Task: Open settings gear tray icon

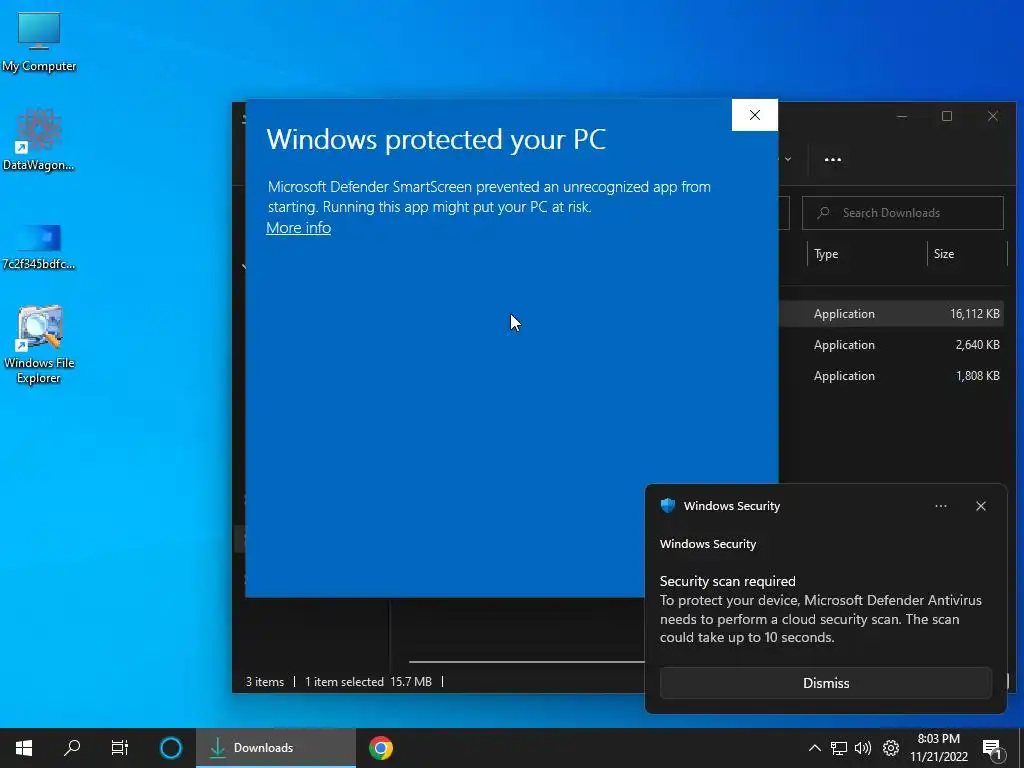Action: pyautogui.click(x=891, y=748)
